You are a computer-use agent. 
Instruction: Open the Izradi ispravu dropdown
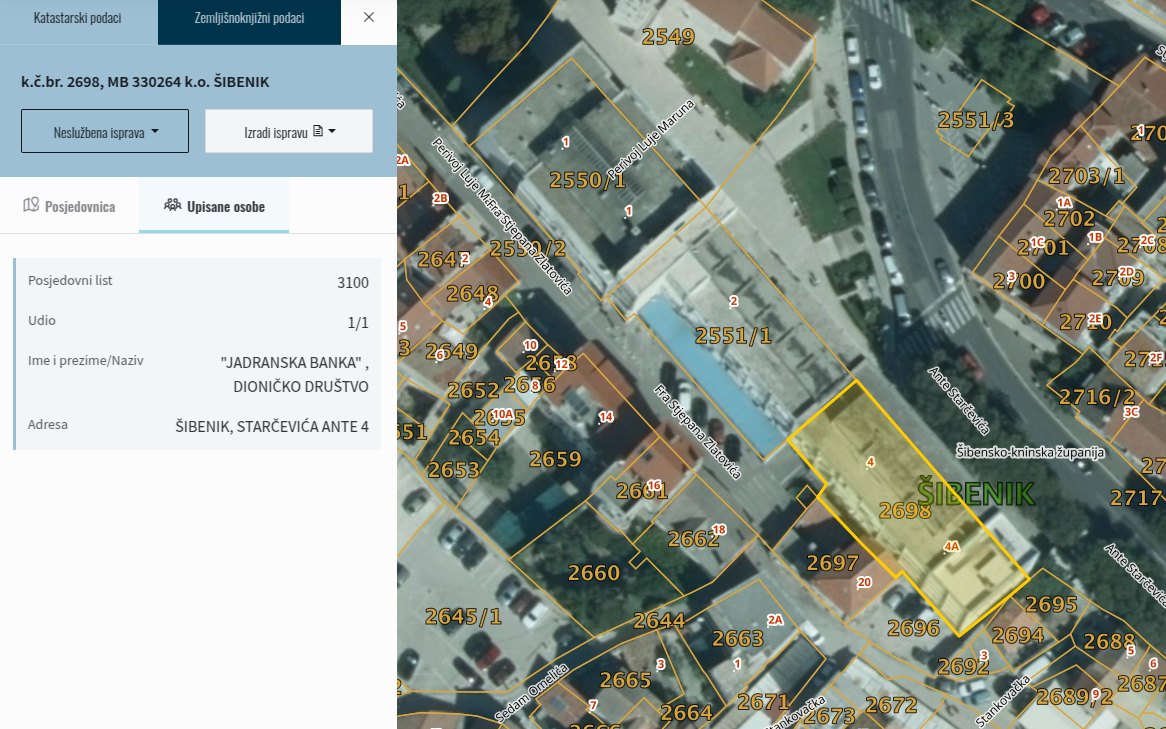[x=288, y=131]
